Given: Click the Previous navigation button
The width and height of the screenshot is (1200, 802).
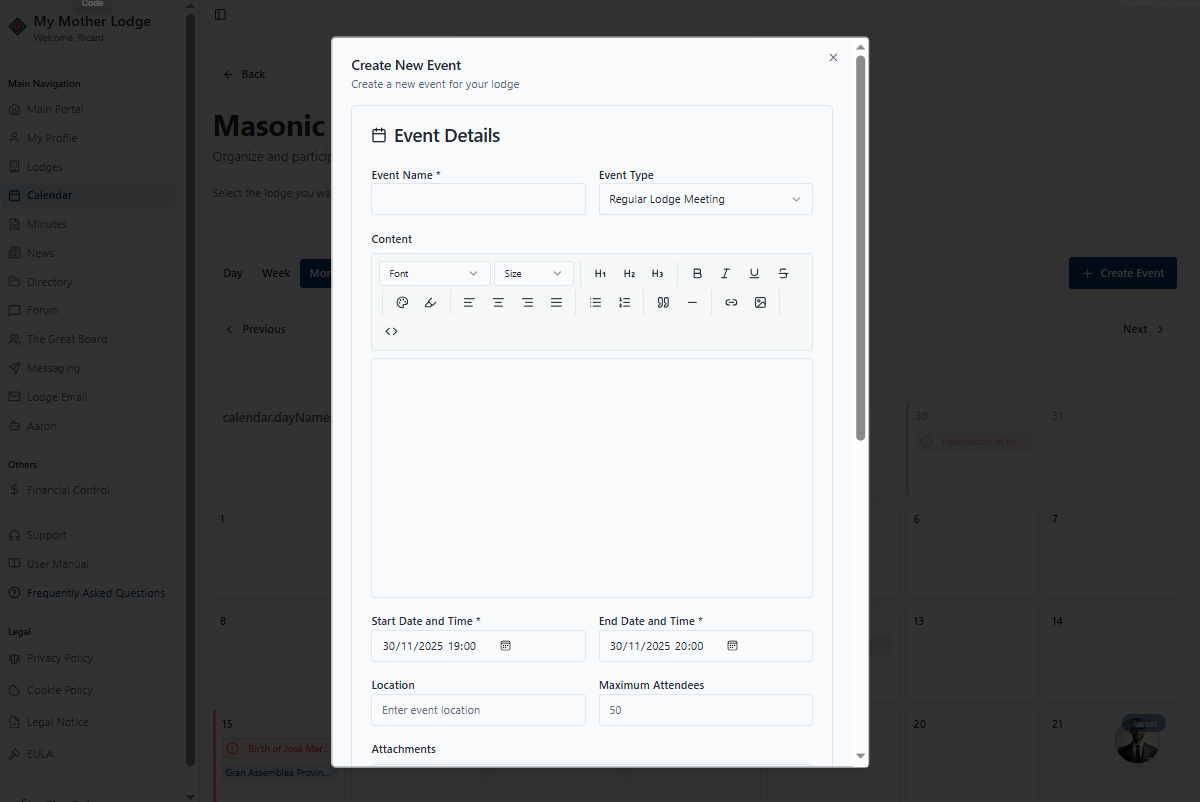Looking at the screenshot, I should (255, 329).
